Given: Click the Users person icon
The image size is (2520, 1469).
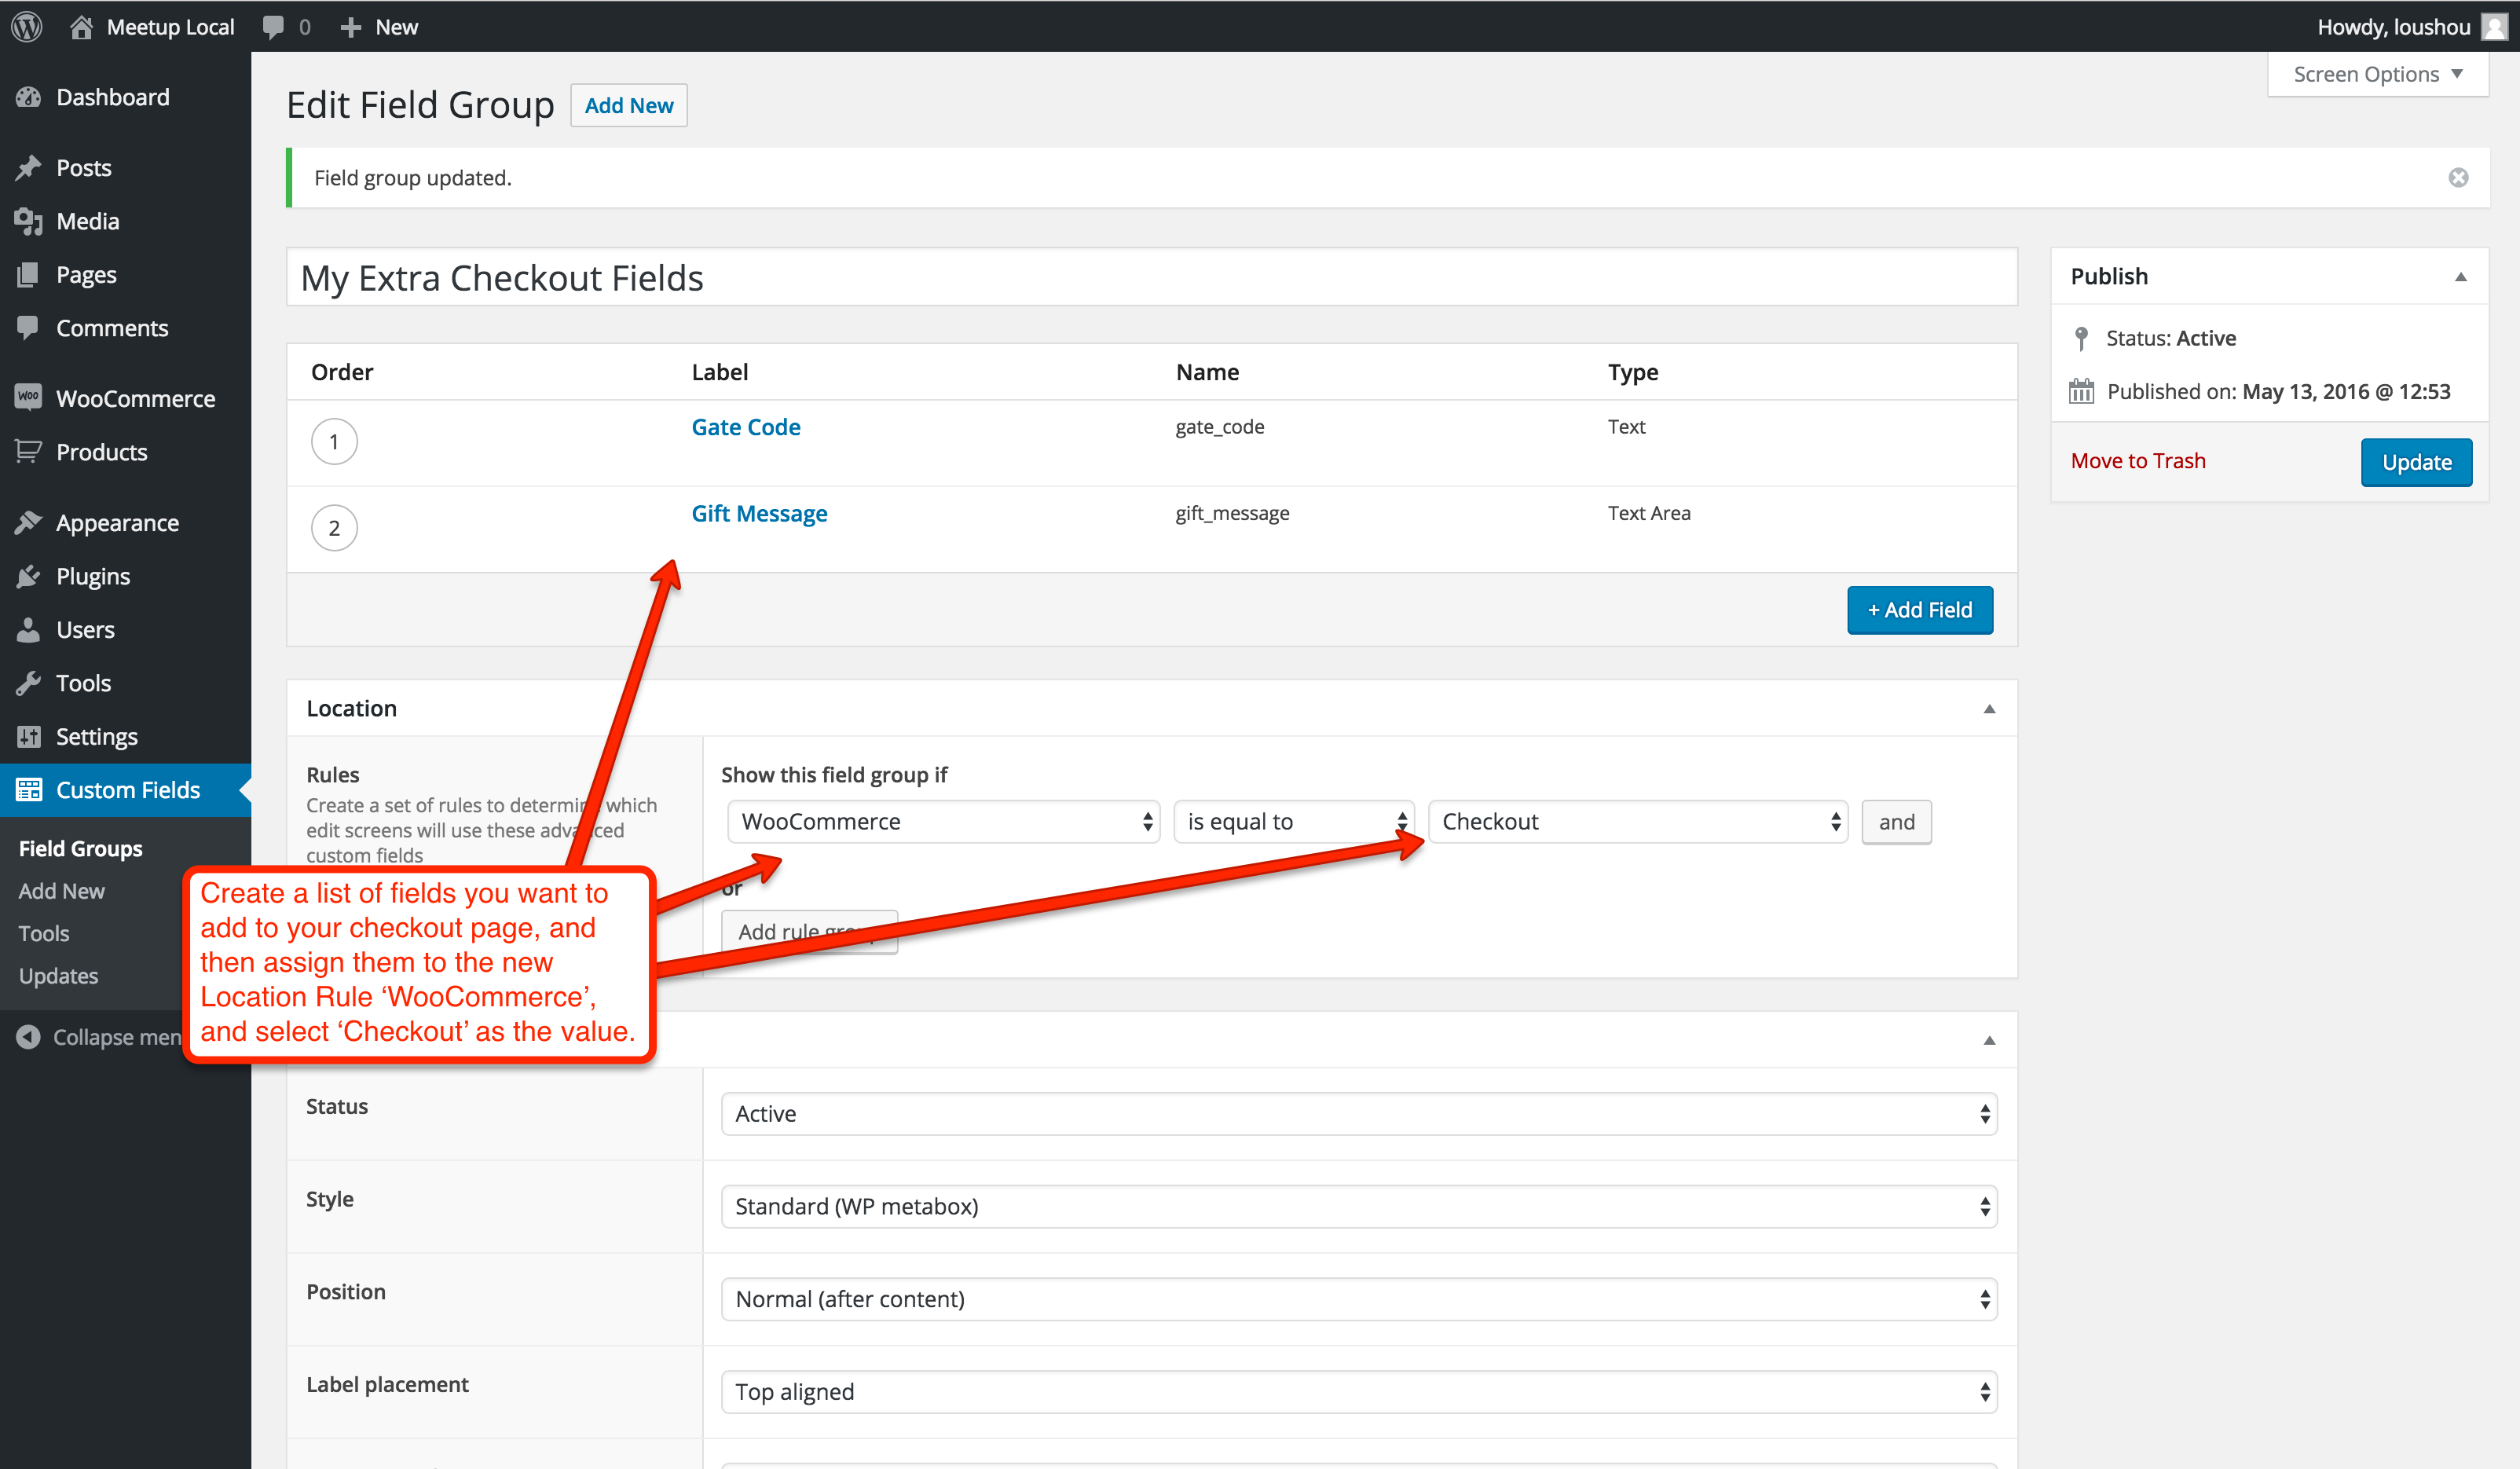Looking at the screenshot, I should [28, 629].
